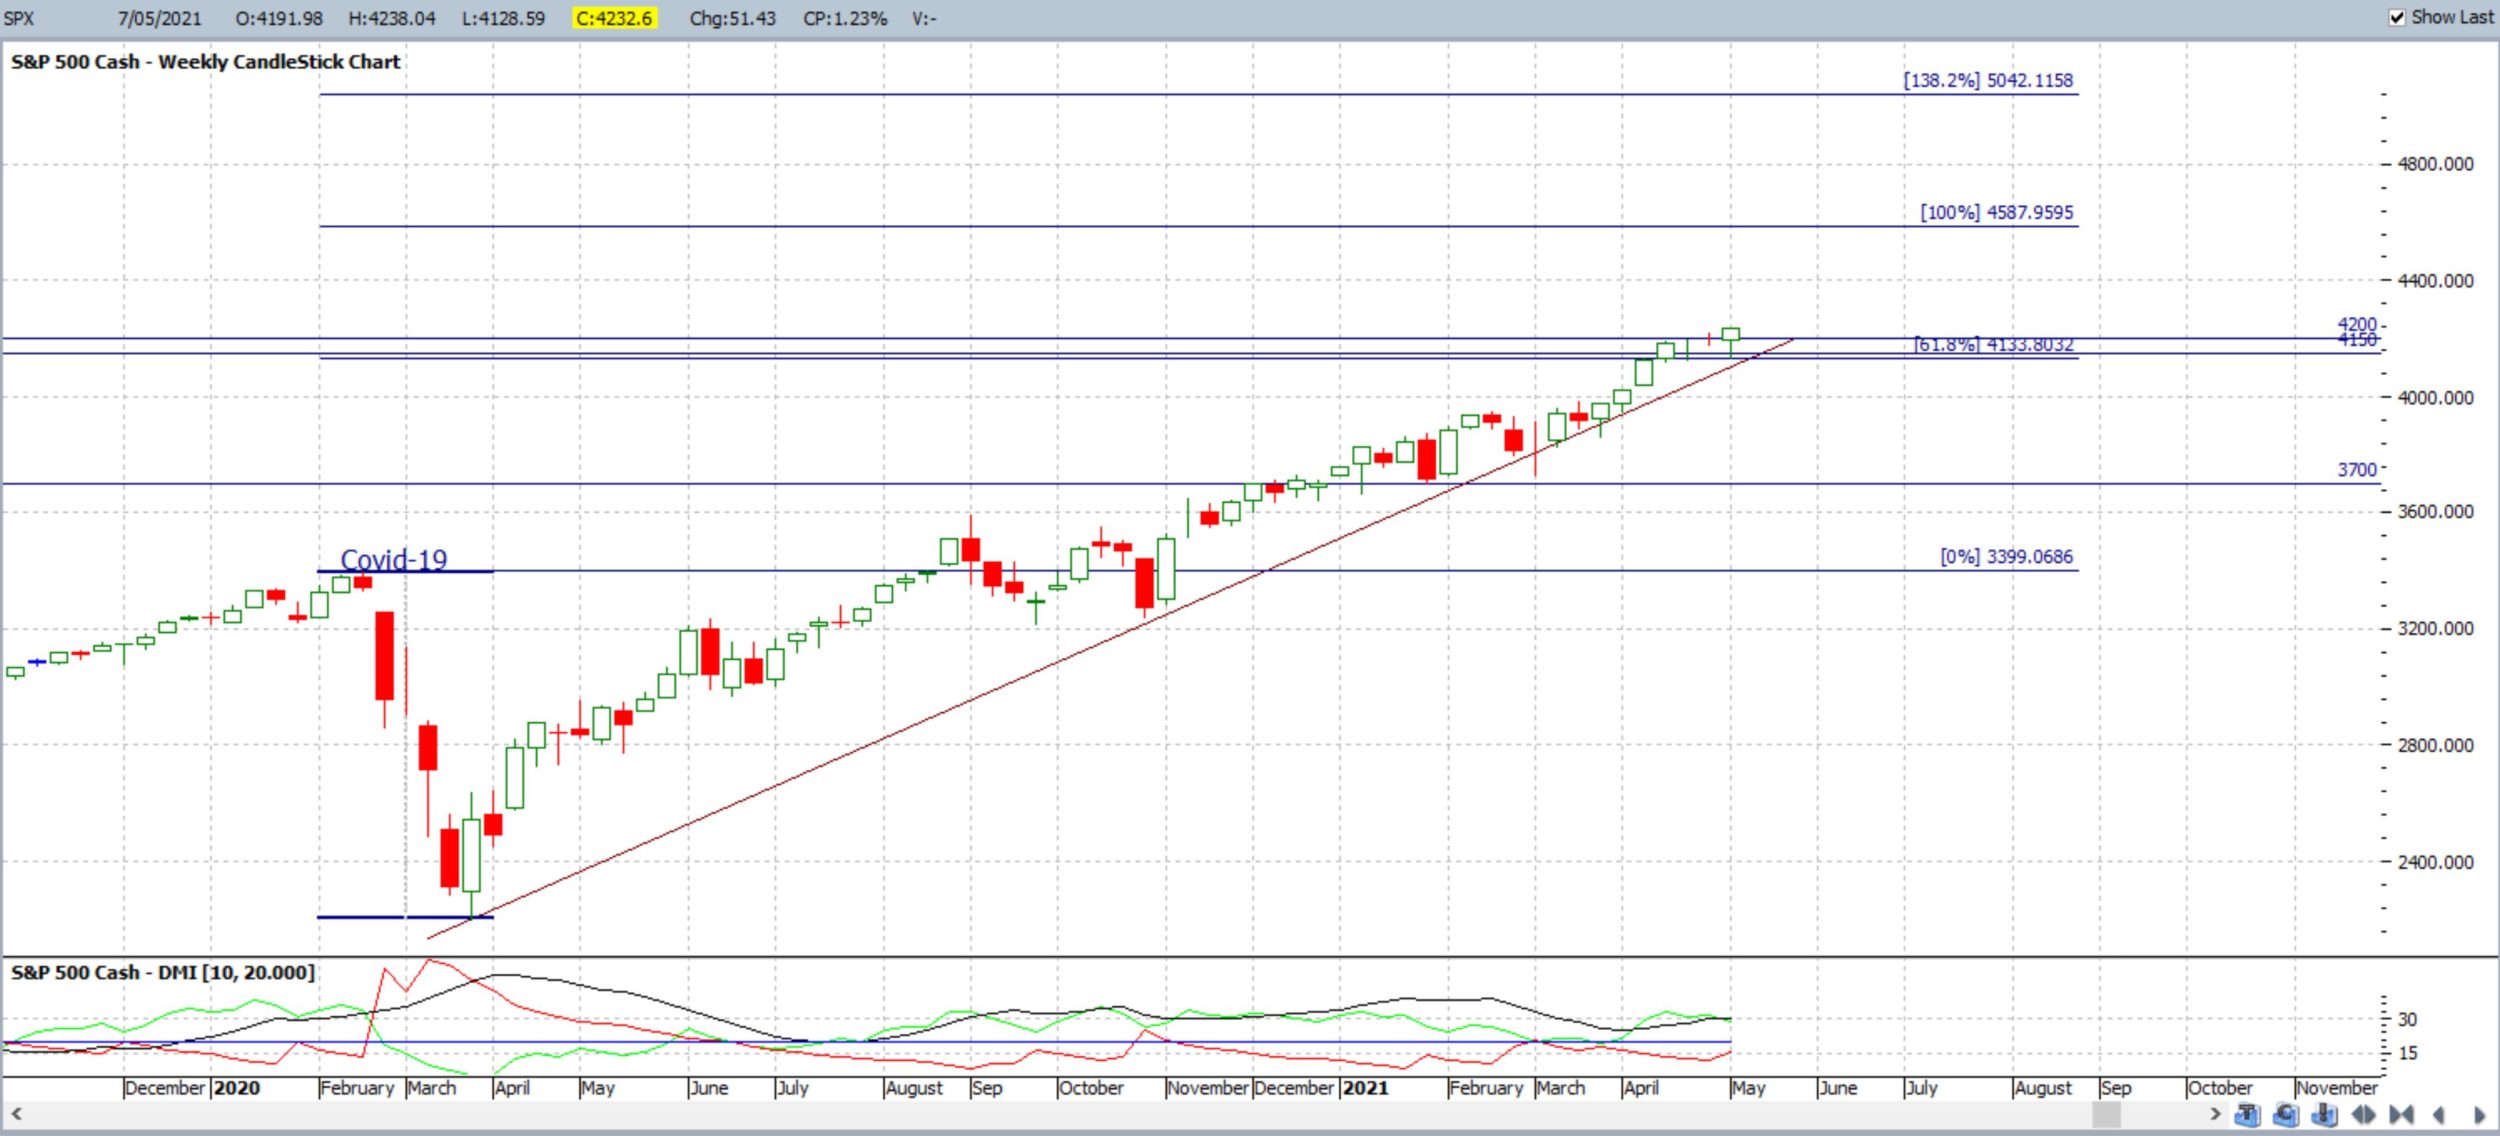Click the 2021 year label on time axis
The image size is (2500, 1136).
tap(1365, 1088)
